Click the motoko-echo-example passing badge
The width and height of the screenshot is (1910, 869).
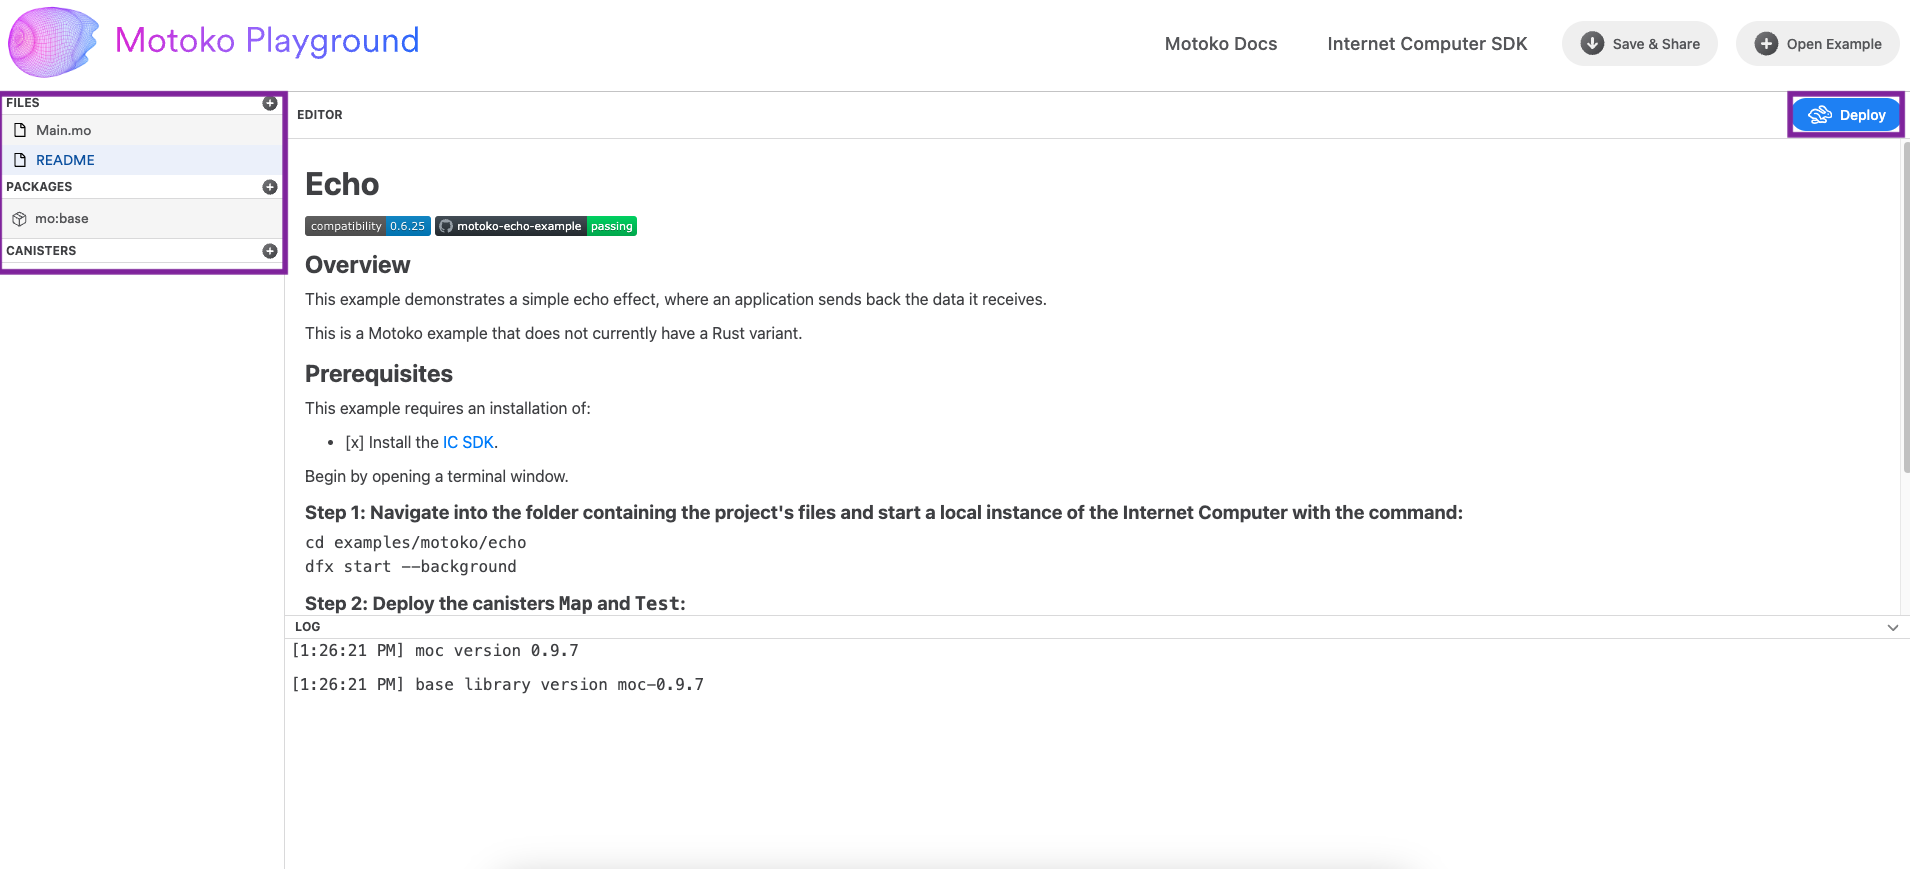536,226
